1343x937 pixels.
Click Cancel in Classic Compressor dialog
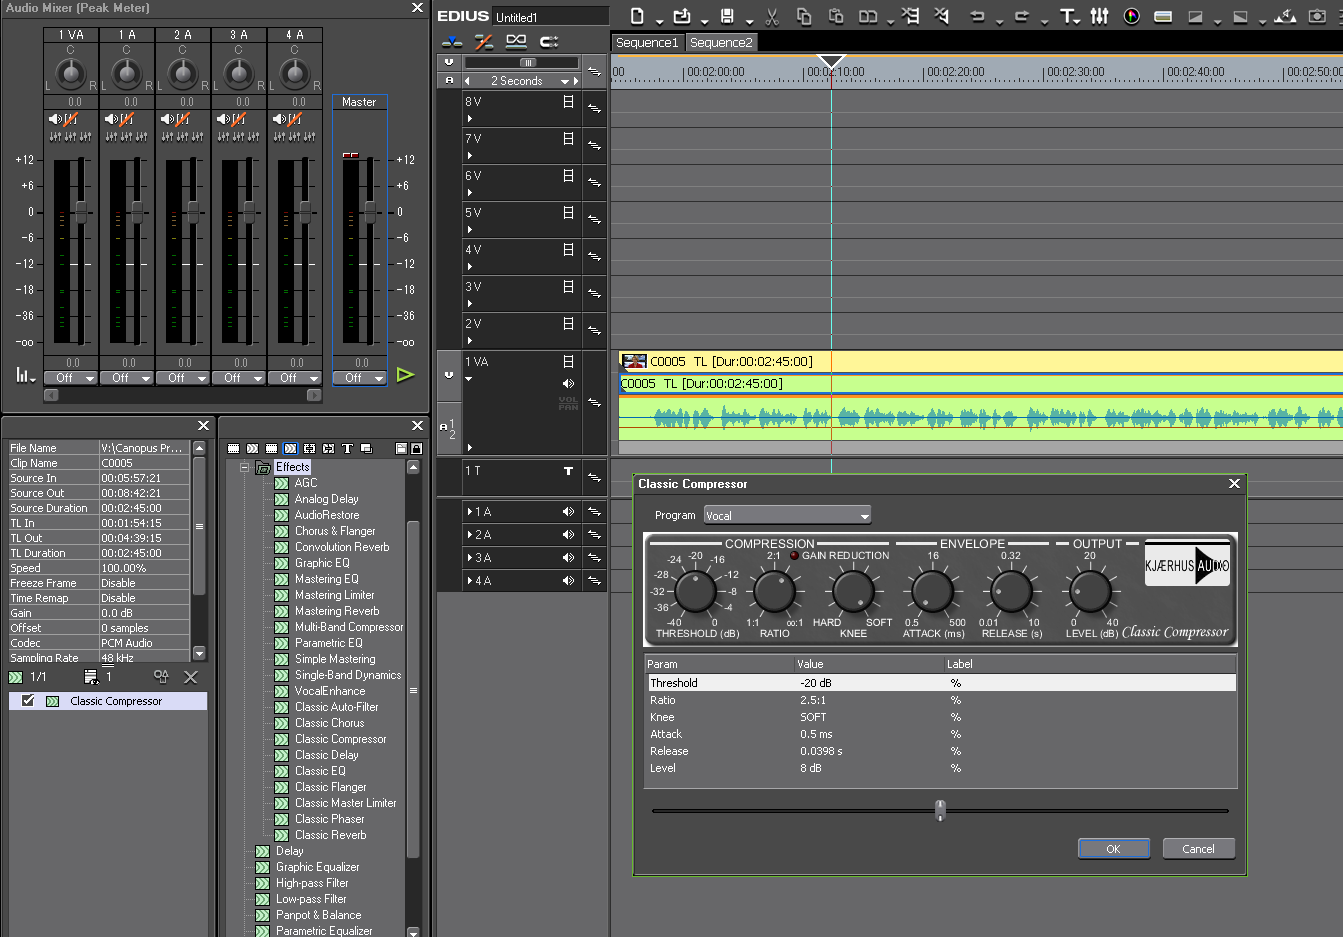[1198, 849]
